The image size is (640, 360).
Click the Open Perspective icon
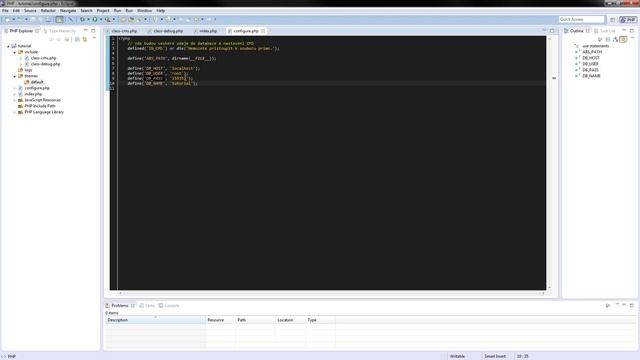pos(612,20)
